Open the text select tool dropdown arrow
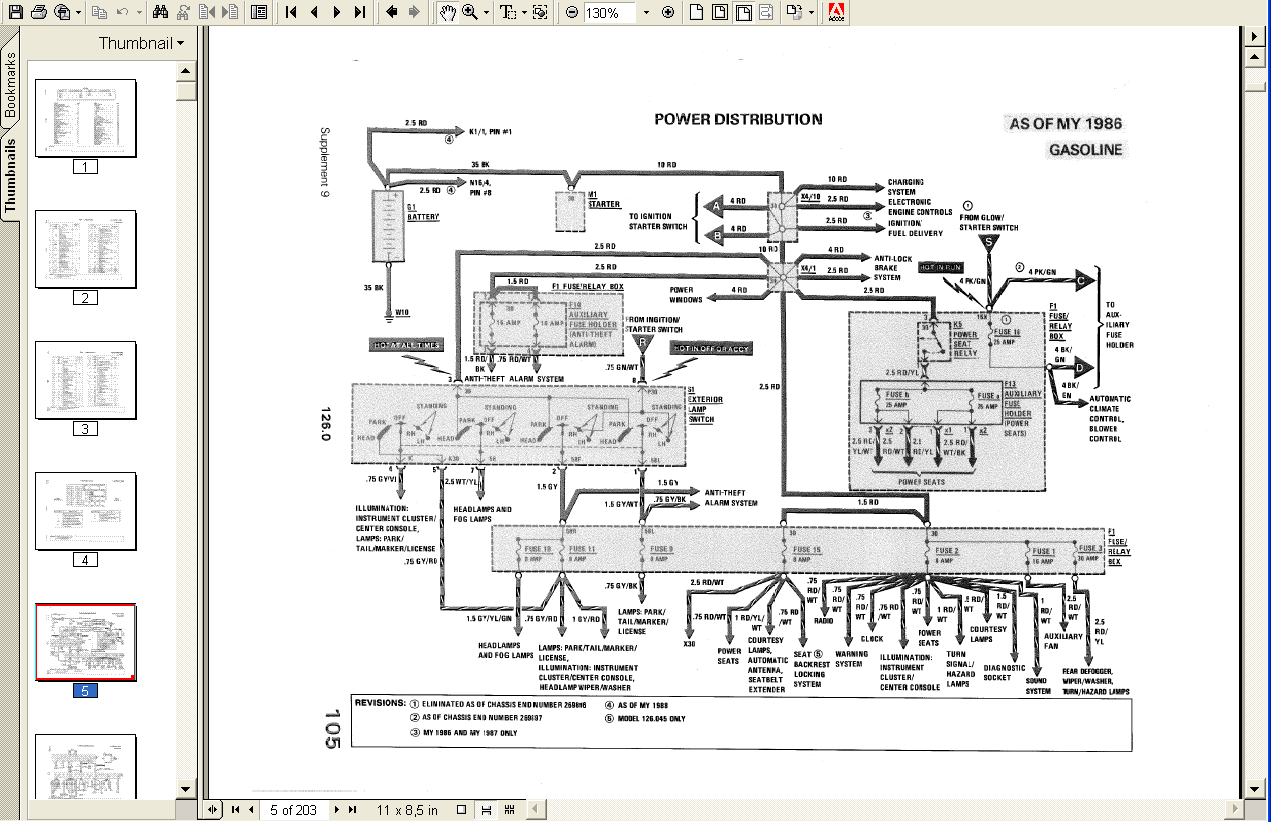 tap(524, 13)
